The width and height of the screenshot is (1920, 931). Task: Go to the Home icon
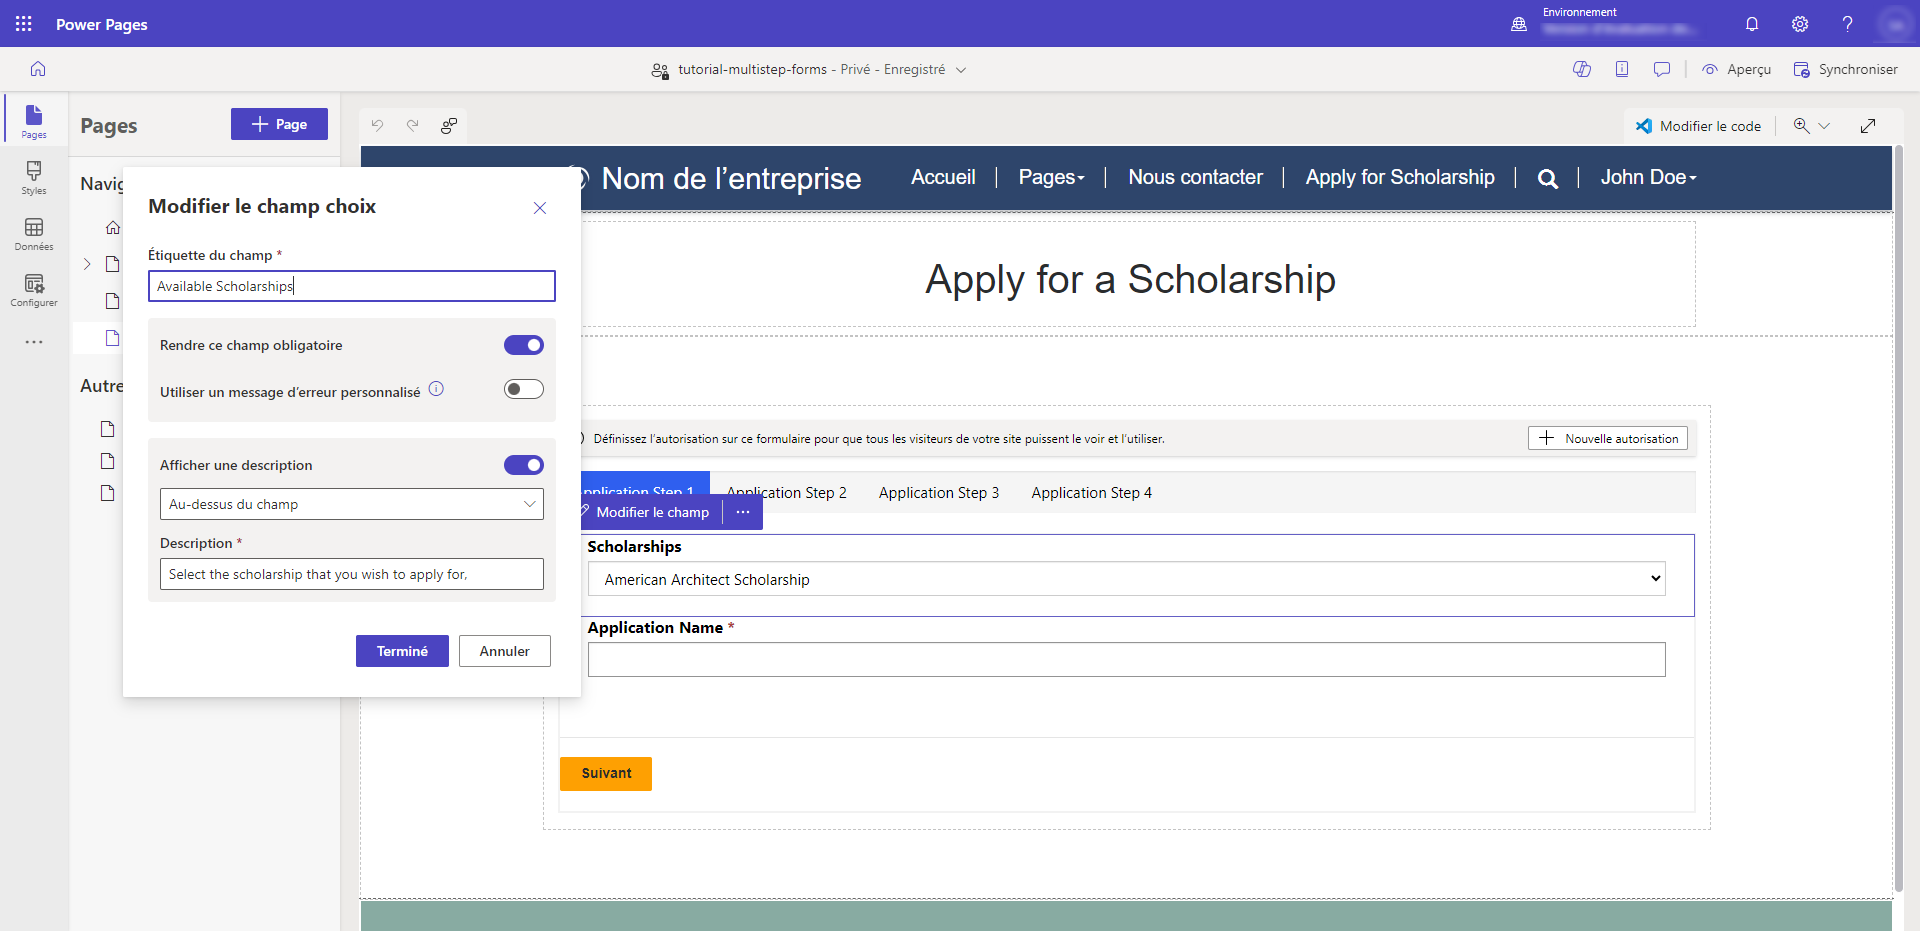tap(38, 69)
